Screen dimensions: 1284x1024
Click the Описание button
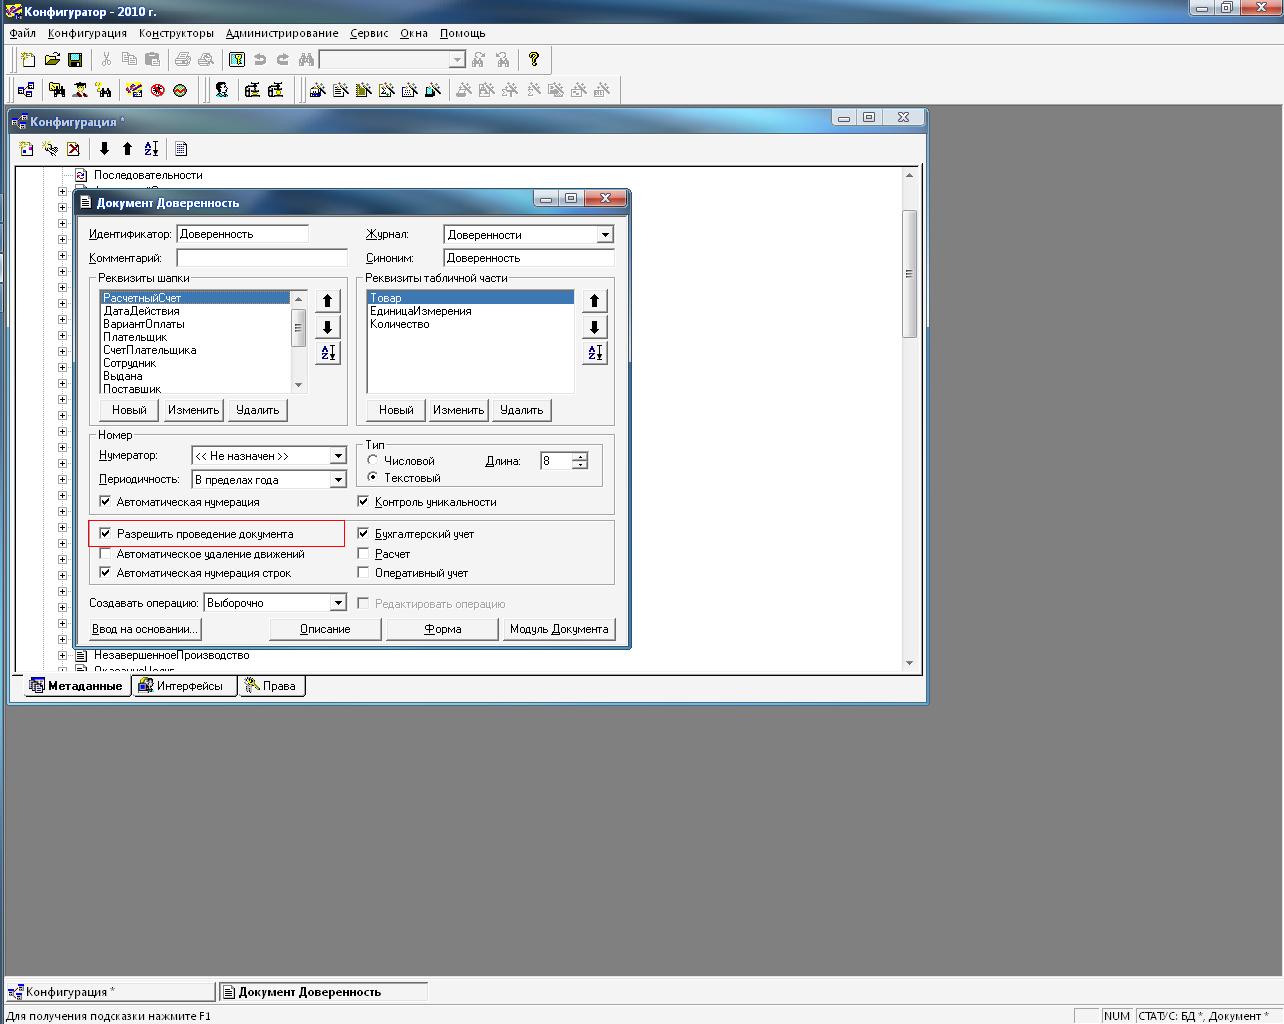point(325,629)
